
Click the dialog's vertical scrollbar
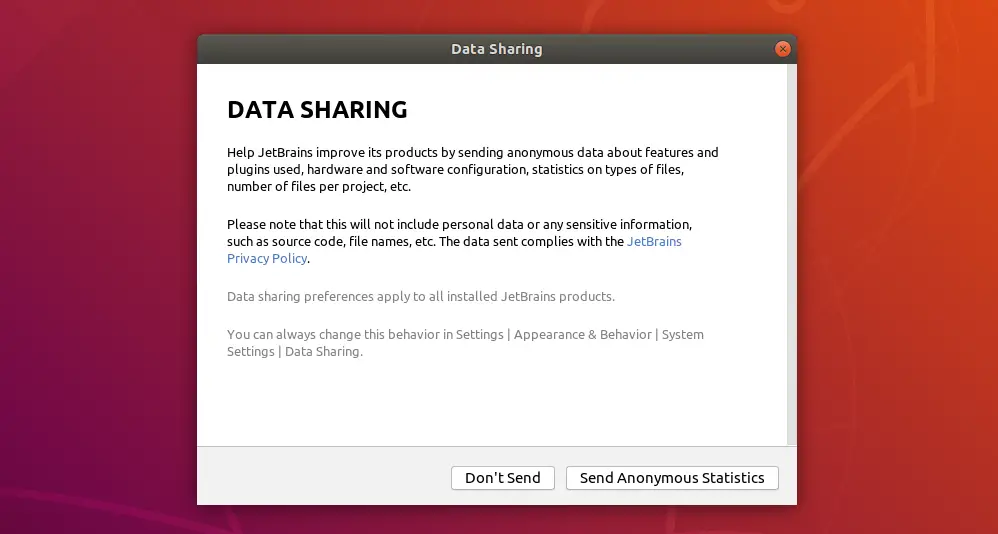[x=792, y=255]
